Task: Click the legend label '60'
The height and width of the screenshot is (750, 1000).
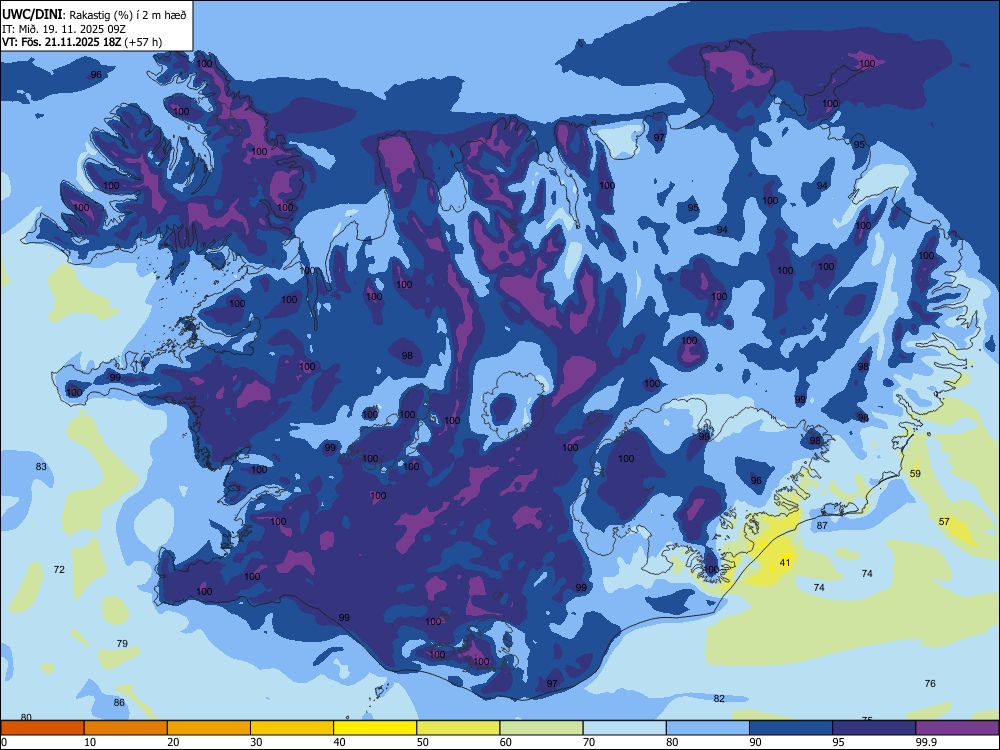Action: tap(506, 742)
